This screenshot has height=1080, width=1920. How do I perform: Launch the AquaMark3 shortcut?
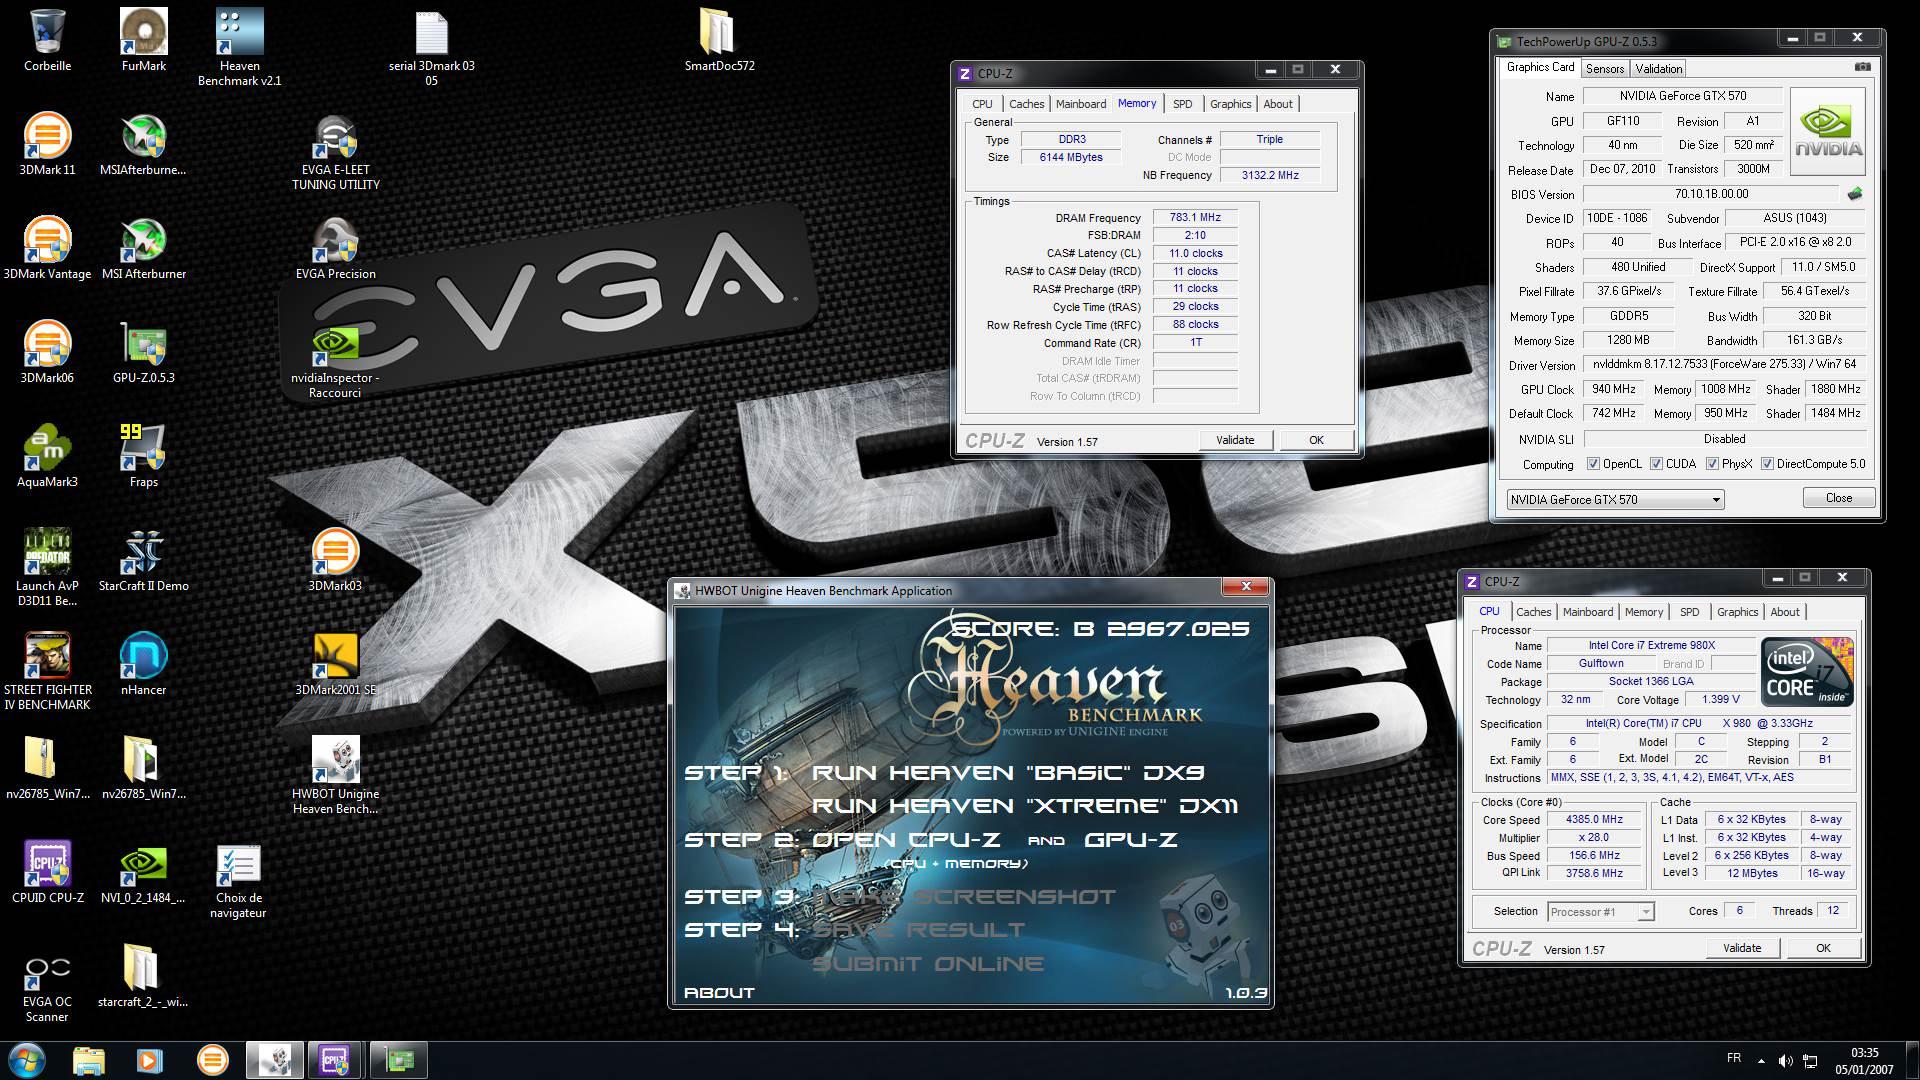pos(47,456)
